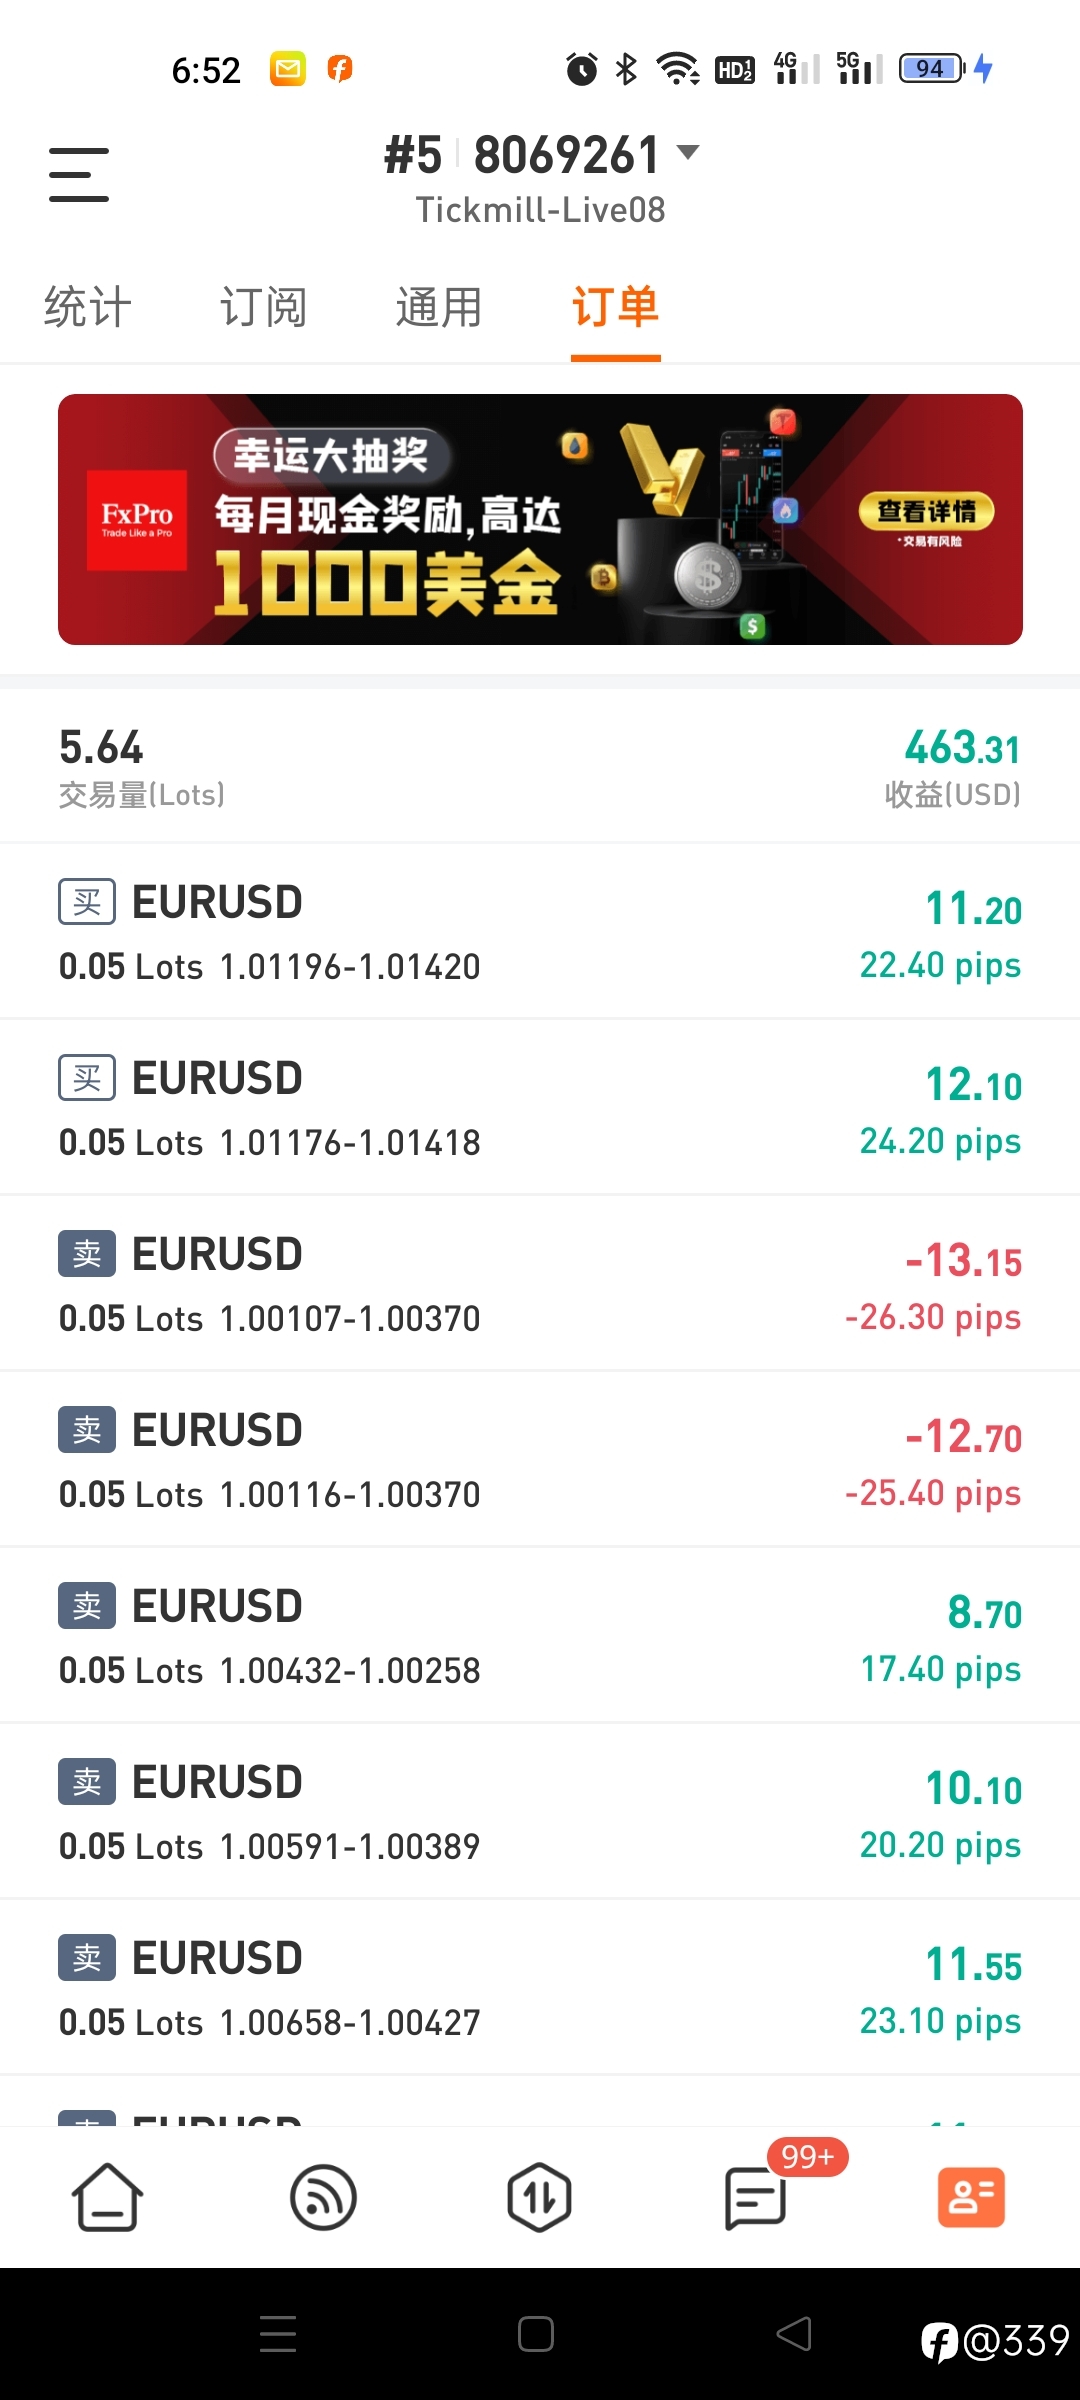Image resolution: width=1080 pixels, height=2400 pixels.
Task: Open the FxPro lucky draw banner
Action: (540, 519)
